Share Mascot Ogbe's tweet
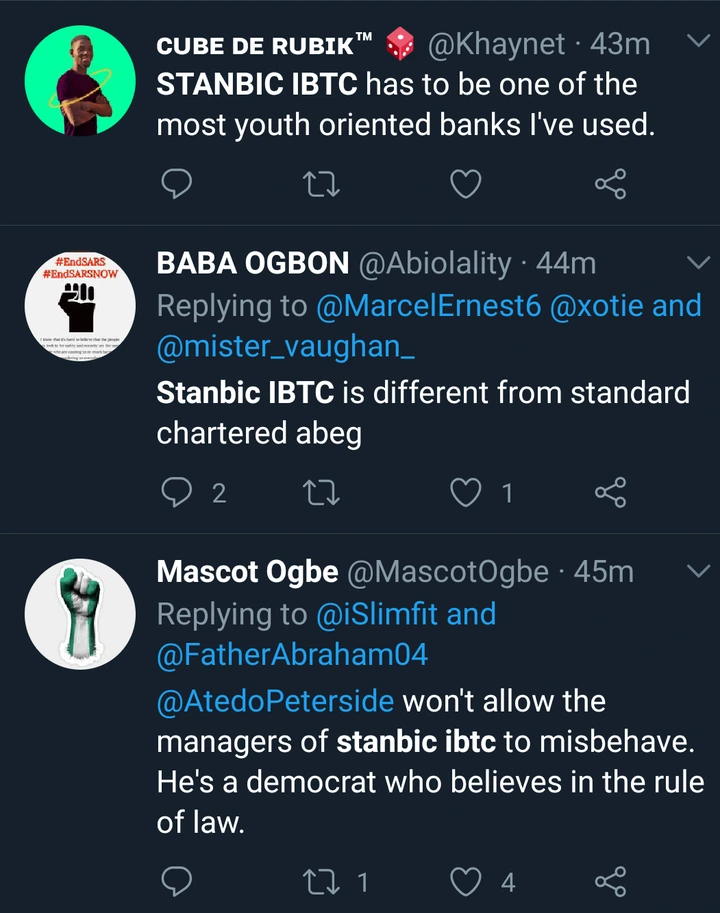Image resolution: width=720 pixels, height=913 pixels. coord(610,881)
